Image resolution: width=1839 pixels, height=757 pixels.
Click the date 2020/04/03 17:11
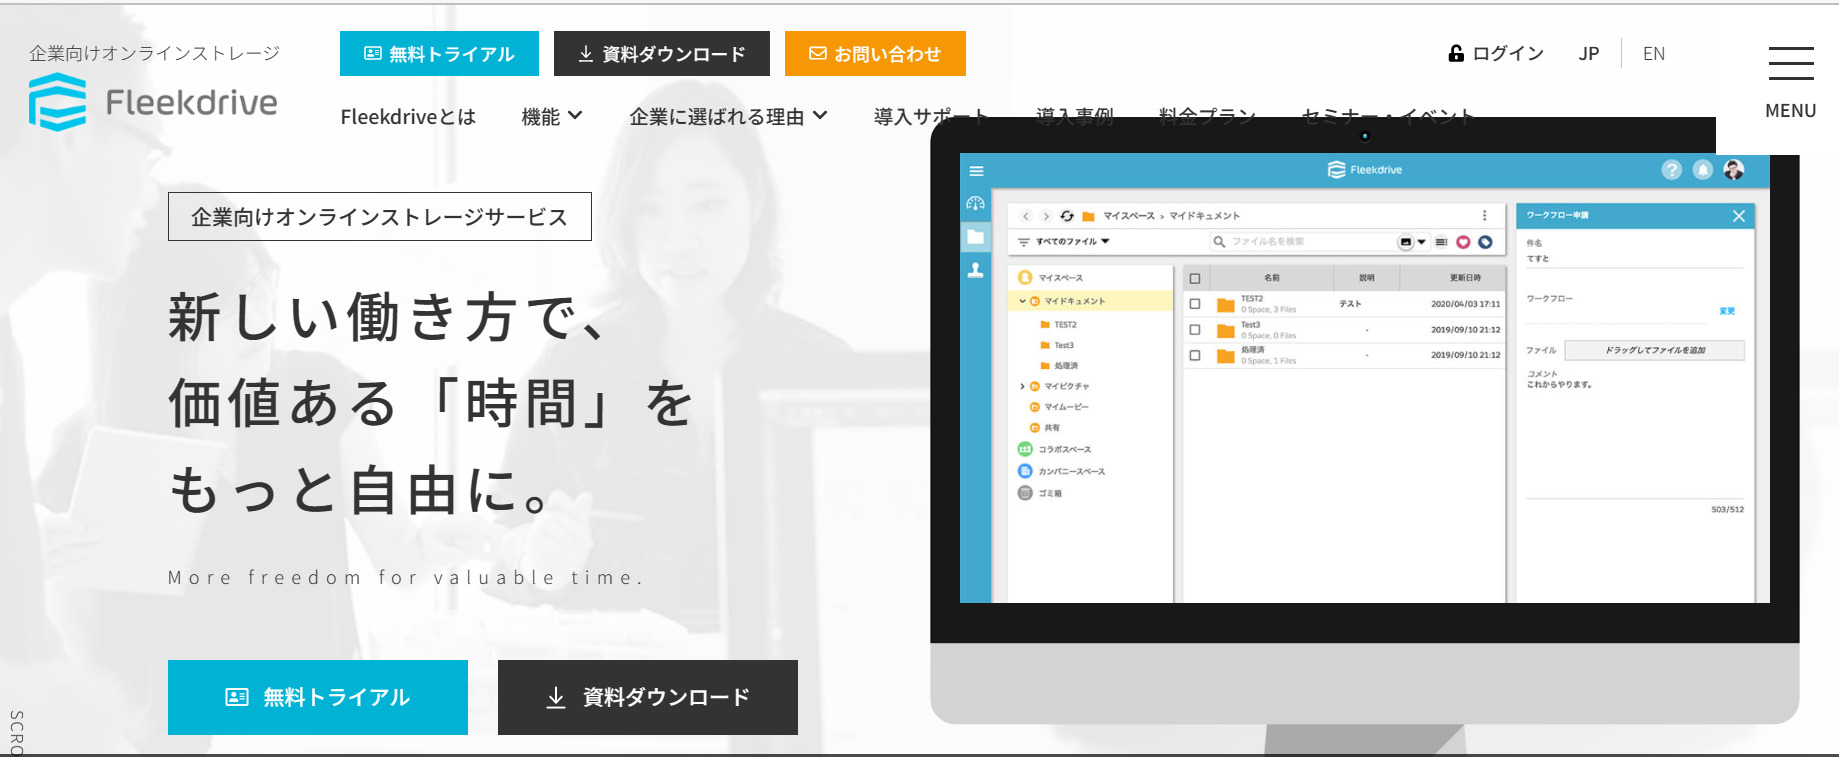1465,304
